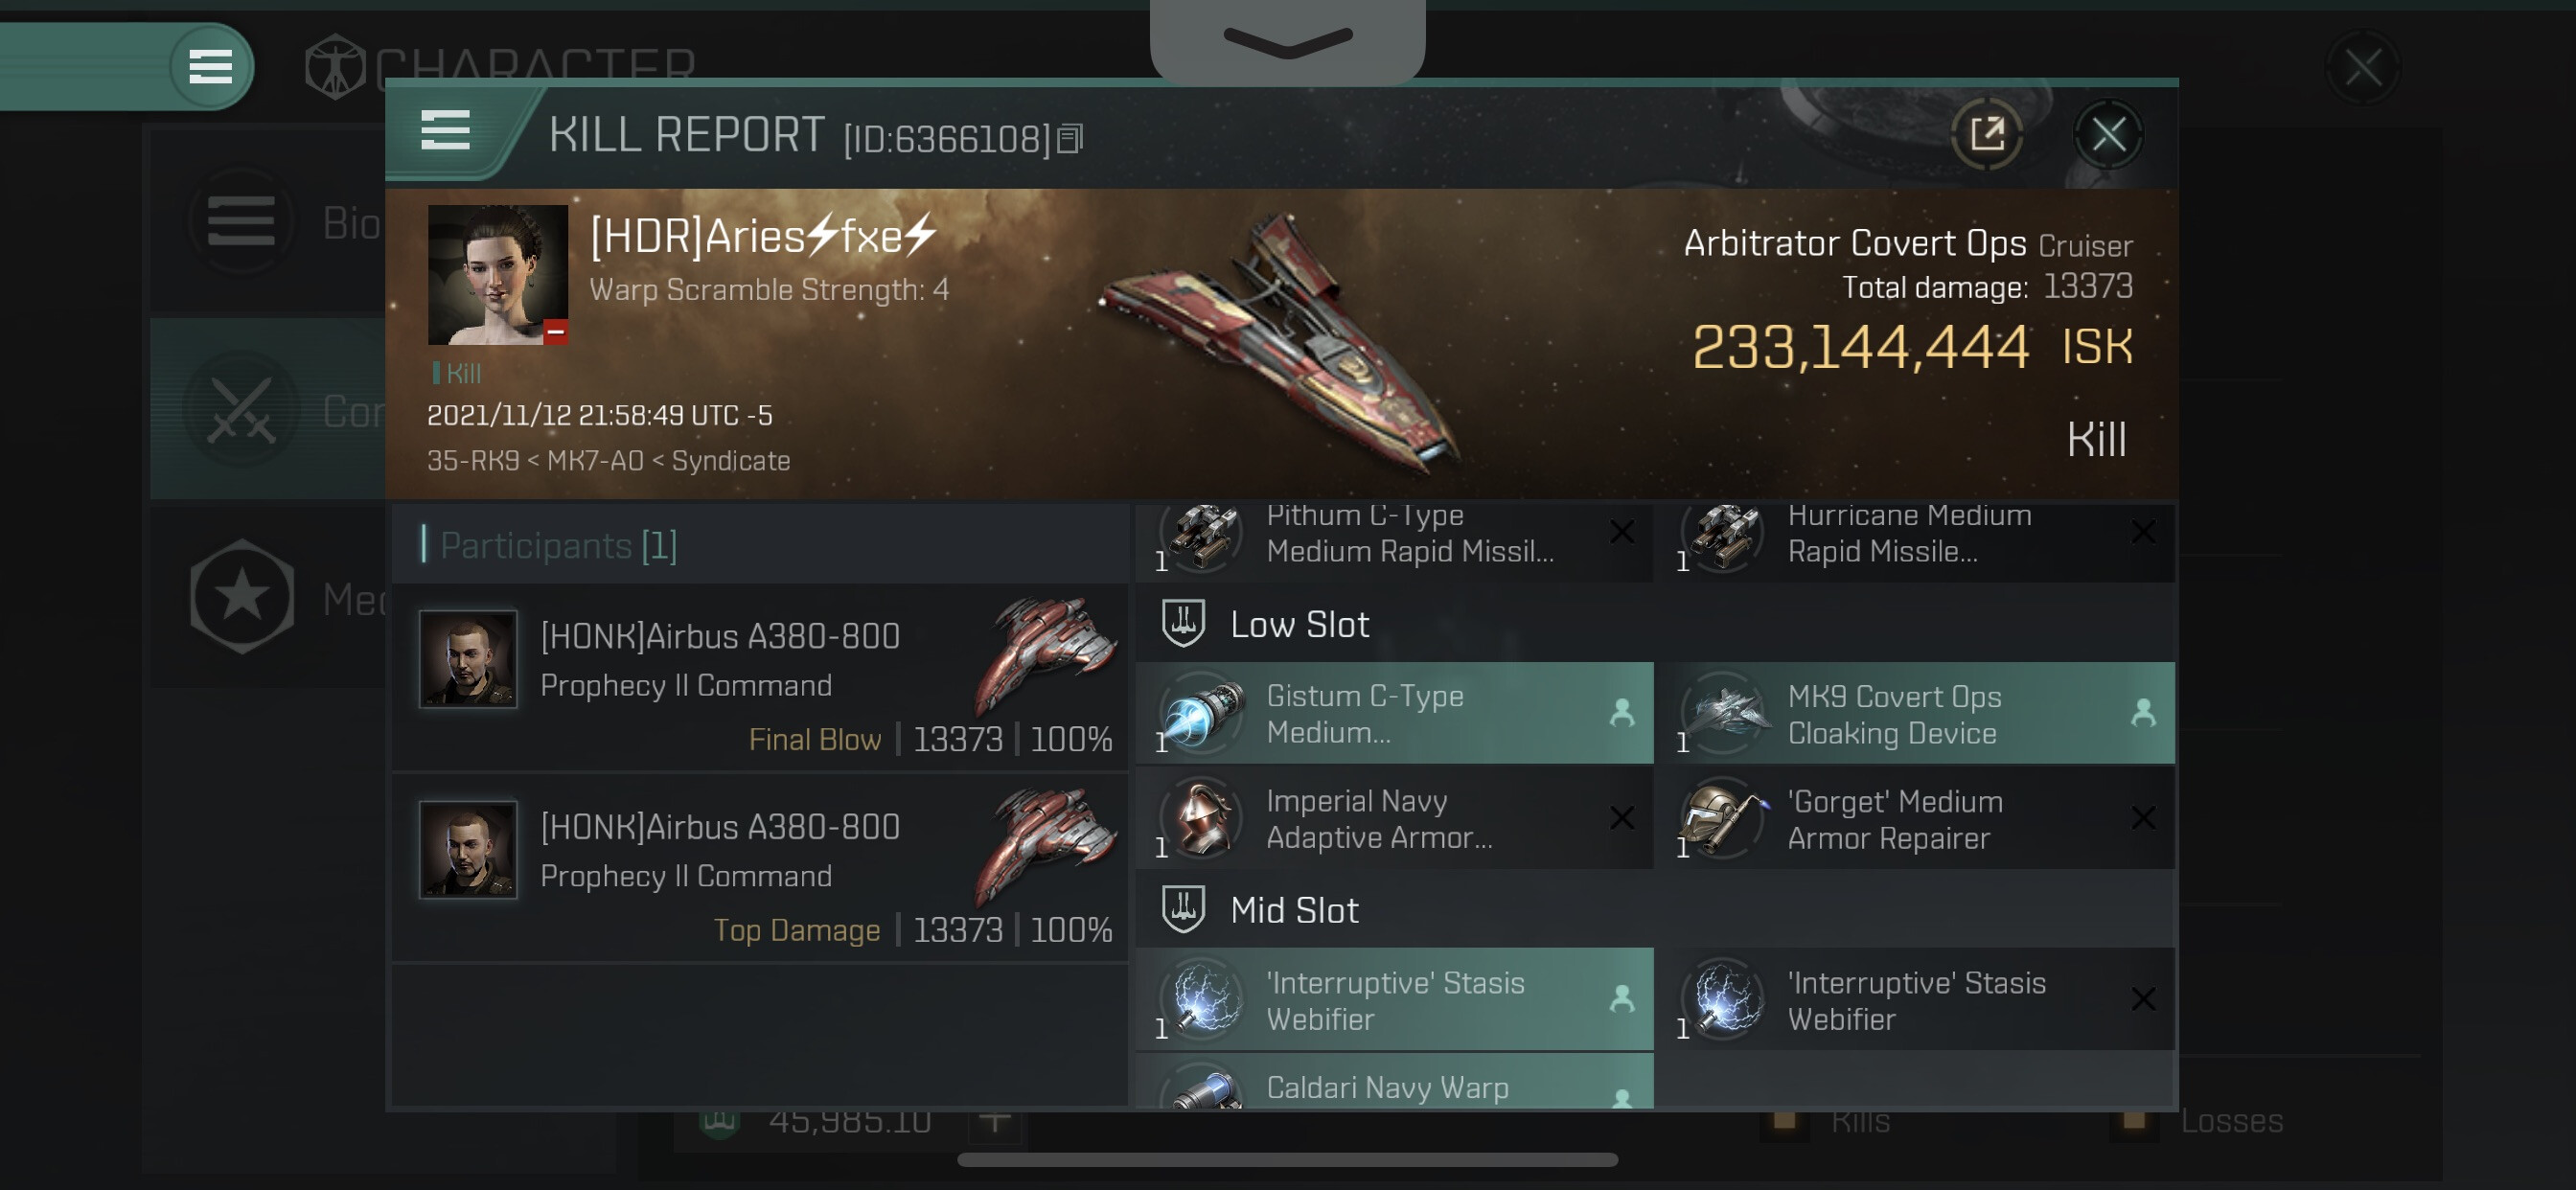Image resolution: width=2576 pixels, height=1190 pixels.
Task: Pull down the top chevron handle
Action: click(1287, 41)
